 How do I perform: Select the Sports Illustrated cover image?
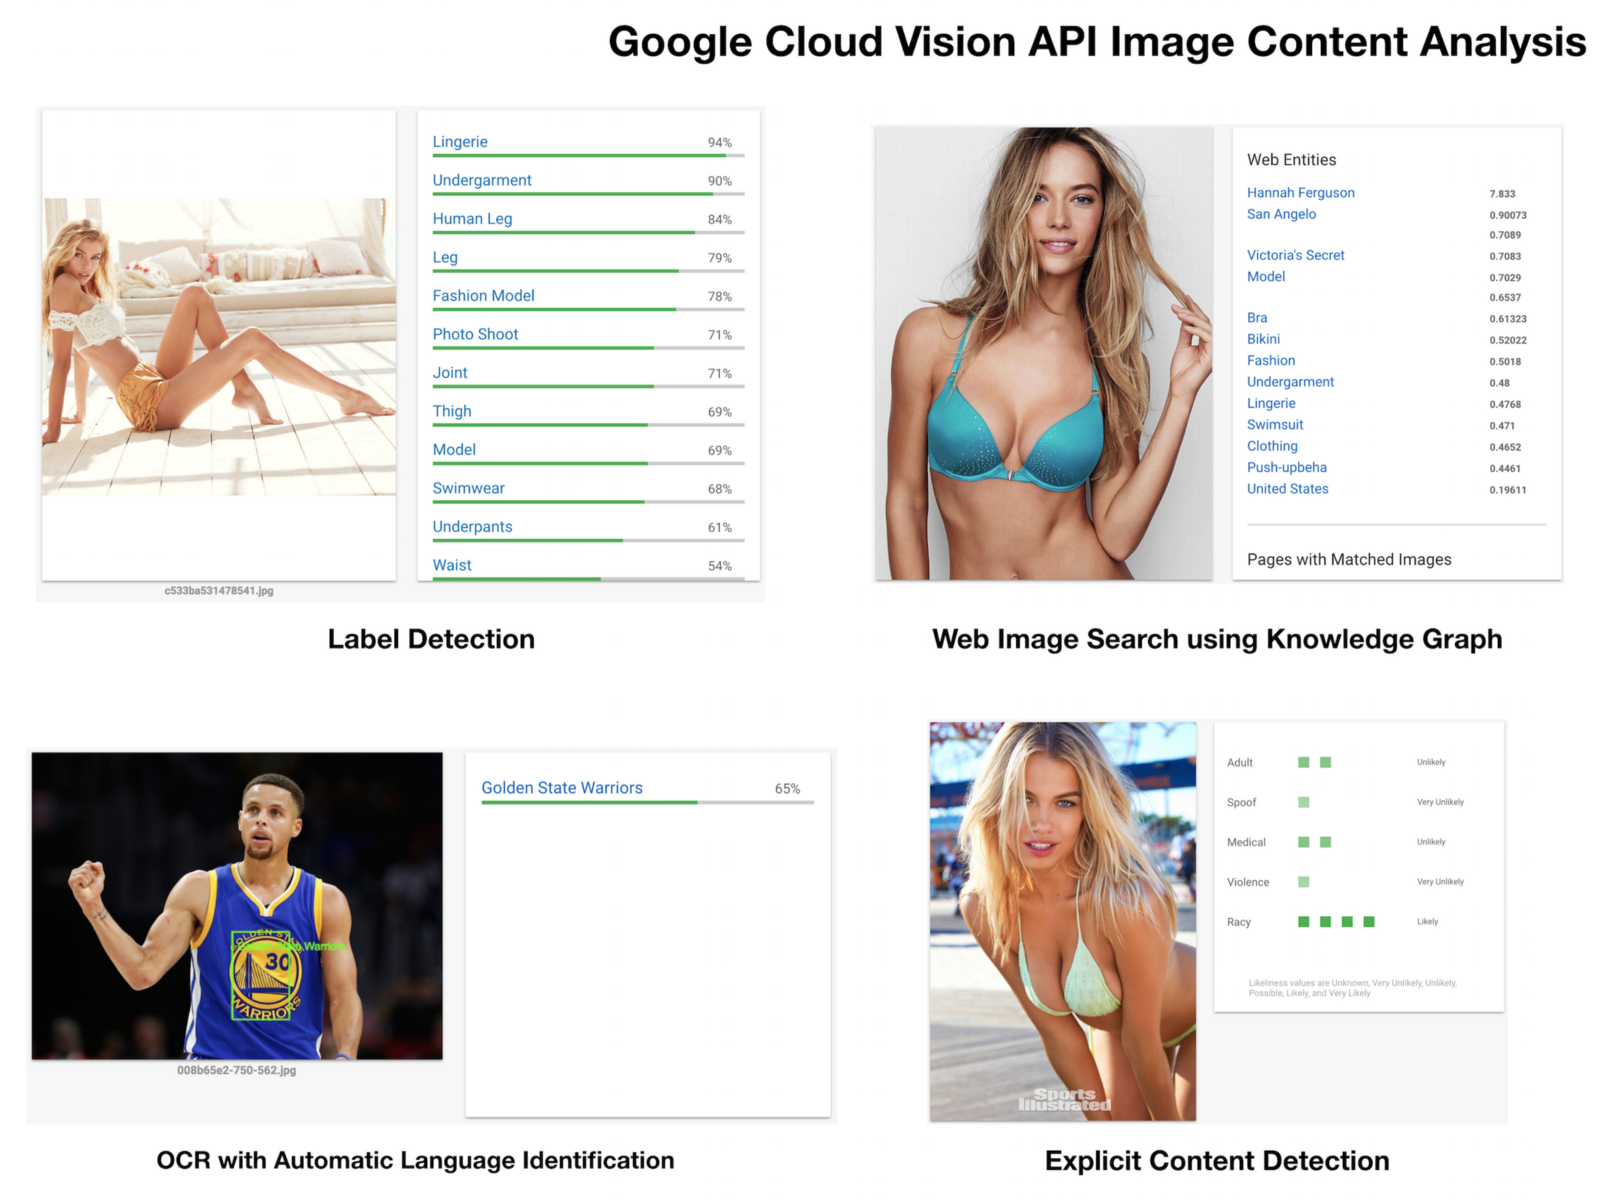pos(1063,922)
